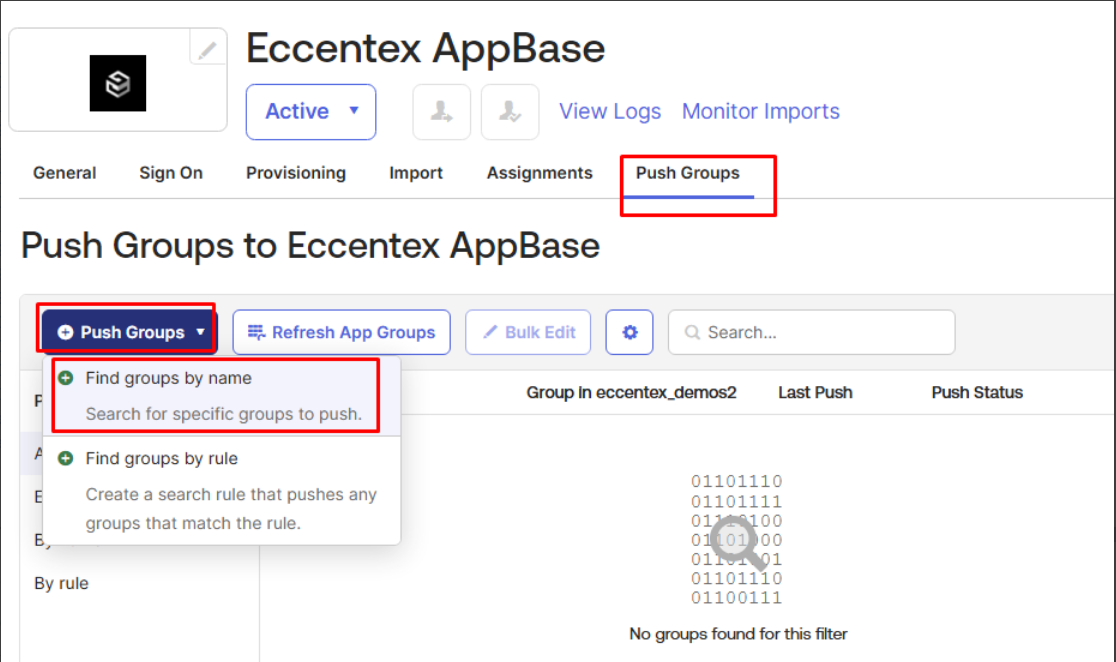Open the Import tab
The width and height of the screenshot is (1116, 662).
pos(416,173)
